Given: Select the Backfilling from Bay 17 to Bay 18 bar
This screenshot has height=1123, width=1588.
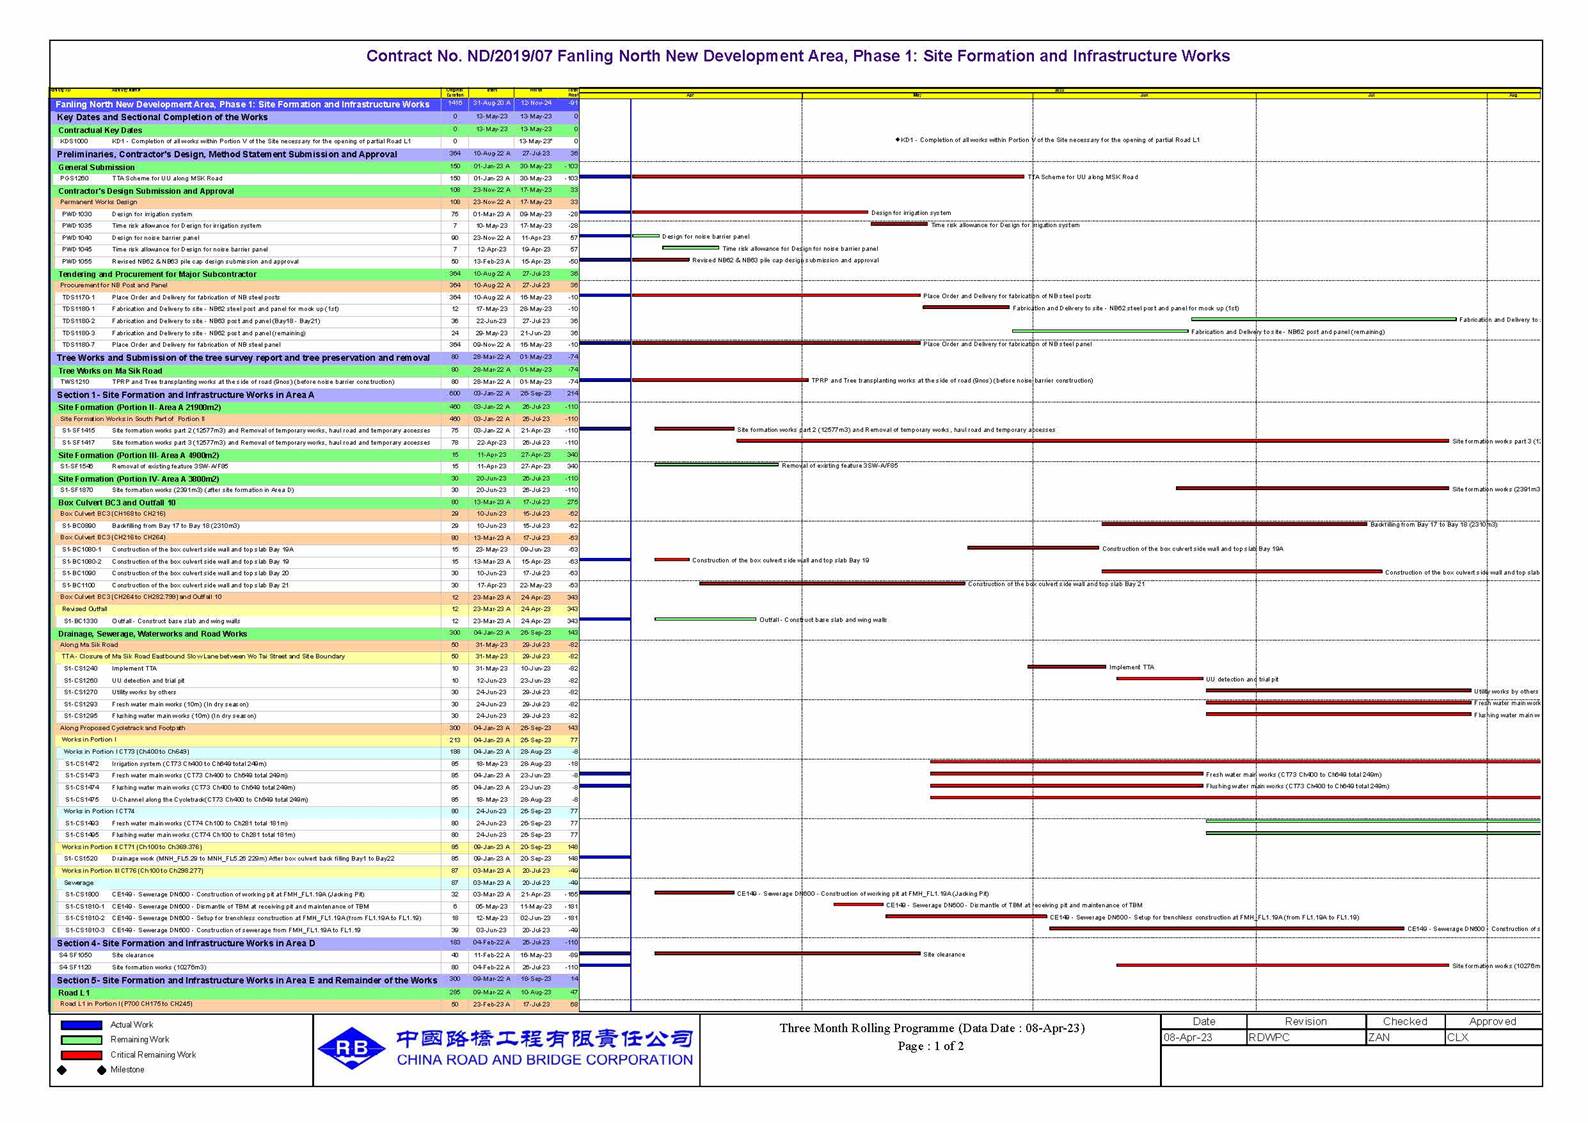Looking at the screenshot, I should click(1234, 524).
